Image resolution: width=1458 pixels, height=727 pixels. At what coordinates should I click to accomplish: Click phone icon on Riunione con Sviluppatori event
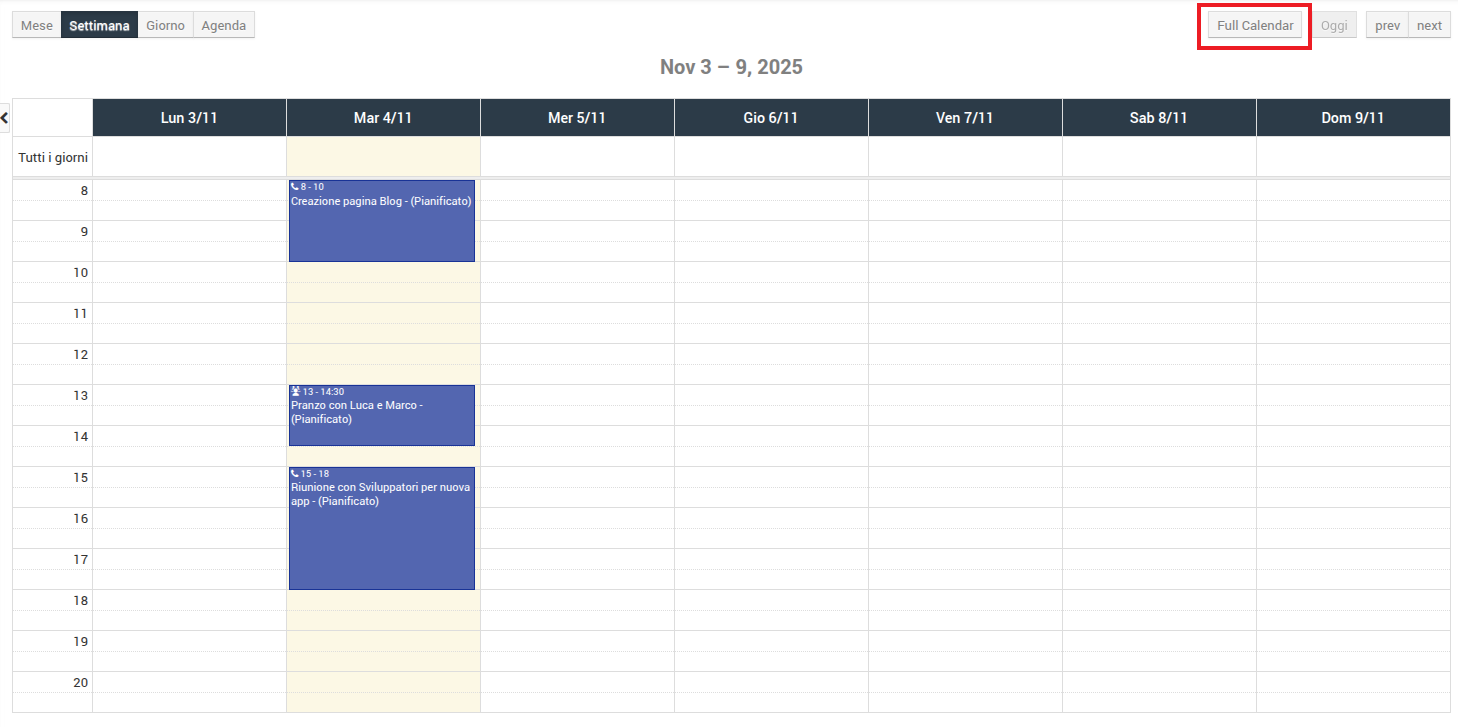(295, 474)
